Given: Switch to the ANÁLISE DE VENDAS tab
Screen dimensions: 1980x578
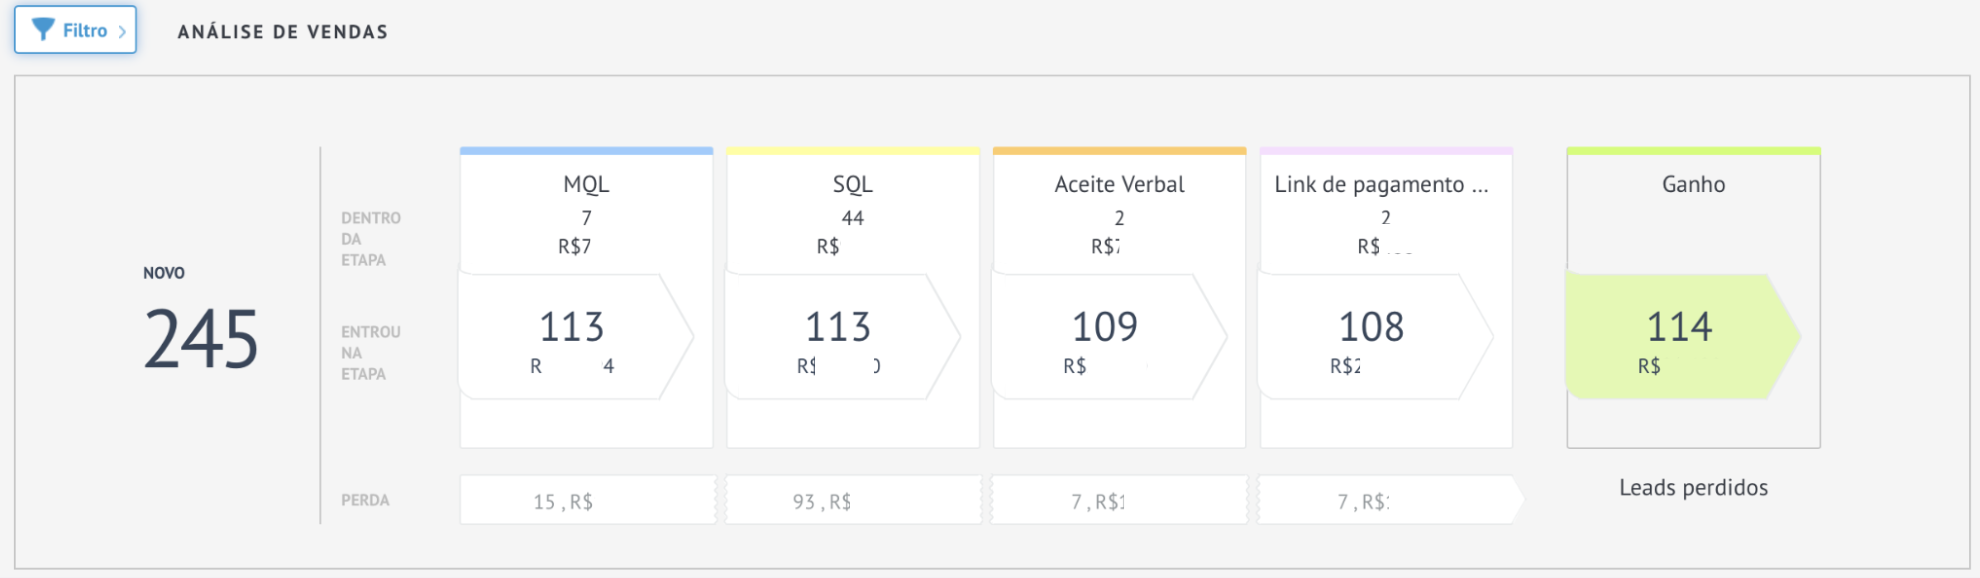Looking at the screenshot, I should point(283,31).
